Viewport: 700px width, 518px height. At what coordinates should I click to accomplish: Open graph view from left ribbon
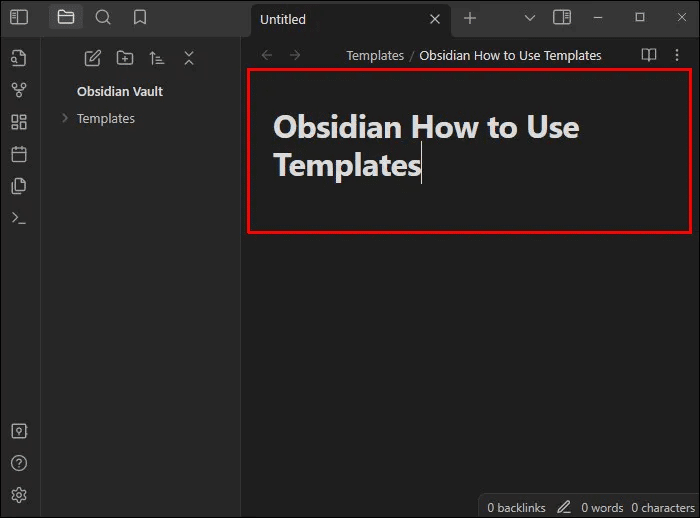point(19,90)
